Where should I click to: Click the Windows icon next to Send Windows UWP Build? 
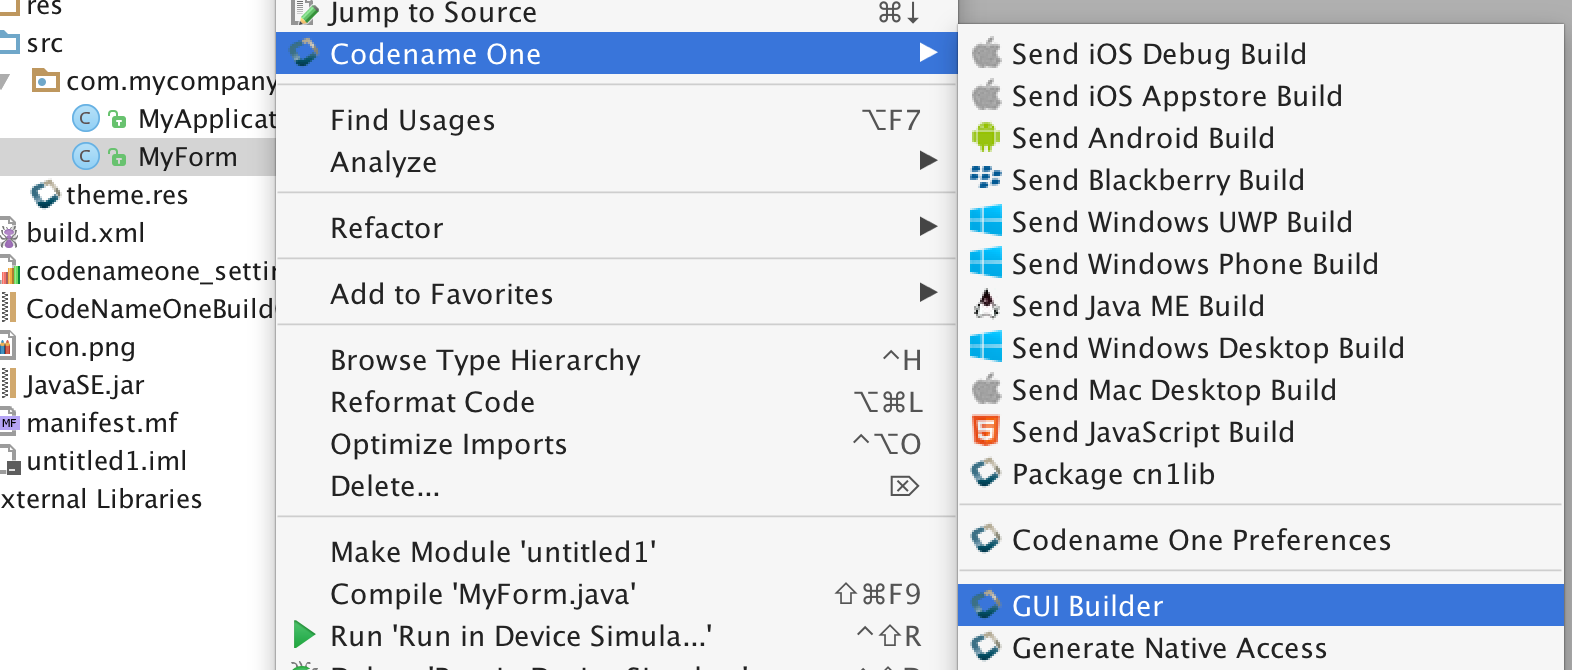tap(987, 222)
